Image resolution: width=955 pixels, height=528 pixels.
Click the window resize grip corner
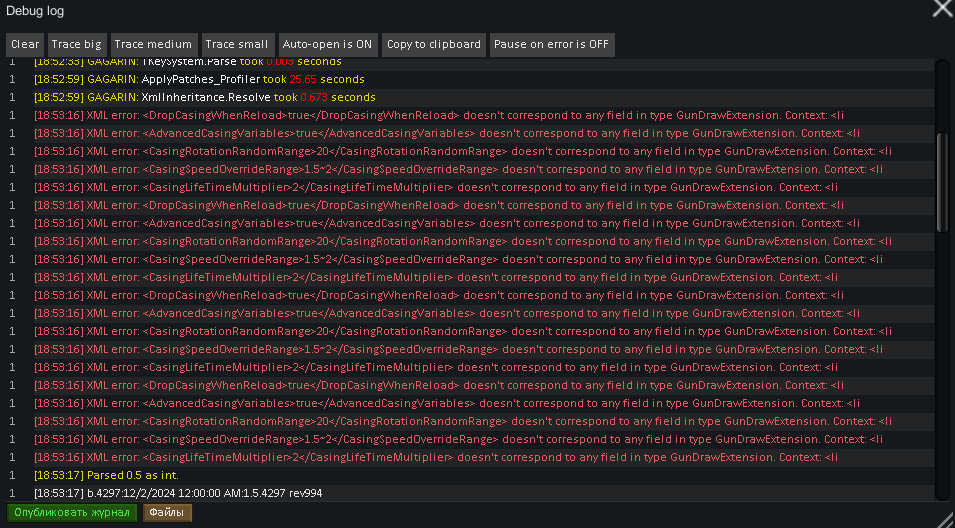(945, 518)
